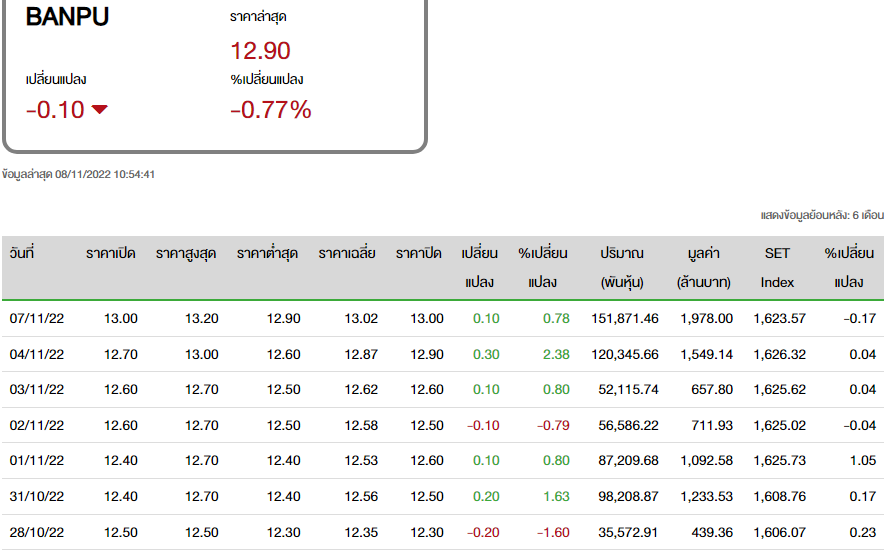Click the ปริมาณ (พันหุ้น) column header
This screenshot has width=888, height=555.
pos(622,267)
